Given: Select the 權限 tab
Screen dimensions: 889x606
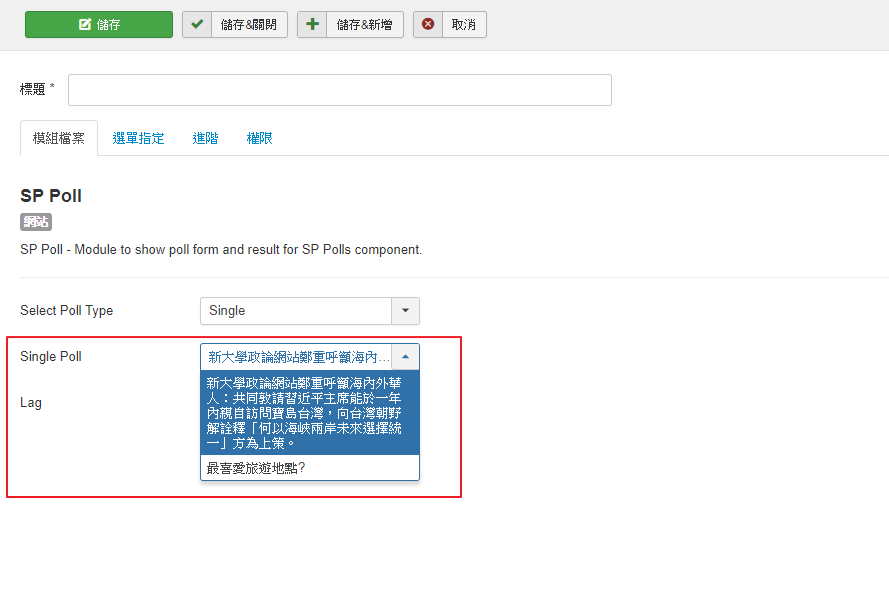Looking at the screenshot, I should [x=259, y=138].
